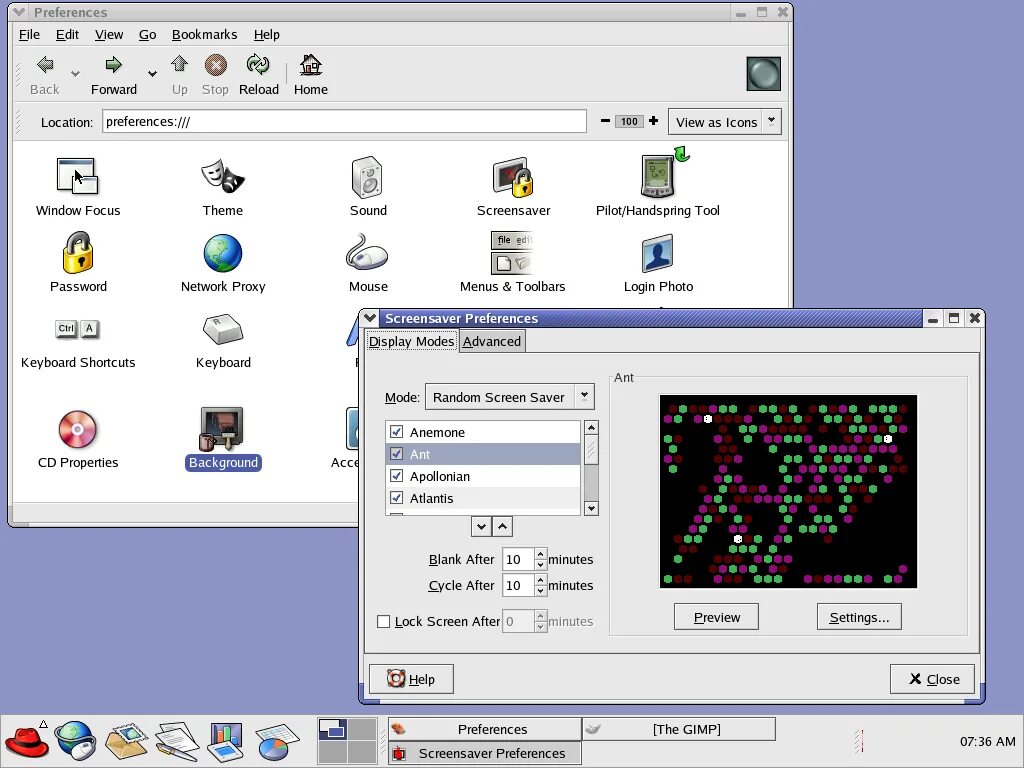1024x768 pixels.
Task: Select previous screensaver with the up arrow button
Action: pyautogui.click(x=502, y=526)
